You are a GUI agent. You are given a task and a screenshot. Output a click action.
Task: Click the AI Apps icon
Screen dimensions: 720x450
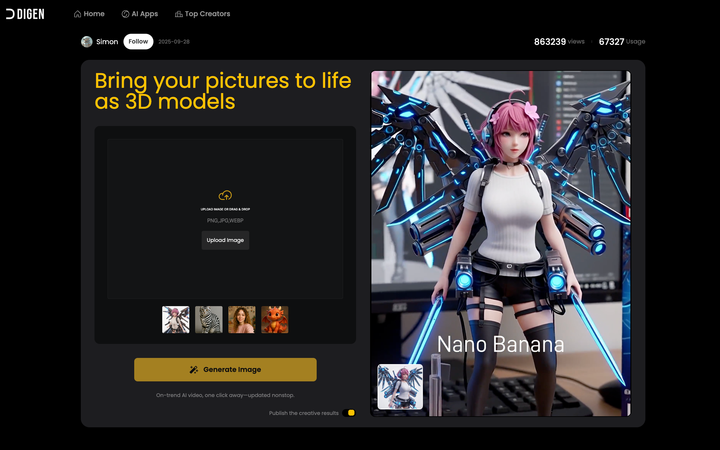coord(125,14)
